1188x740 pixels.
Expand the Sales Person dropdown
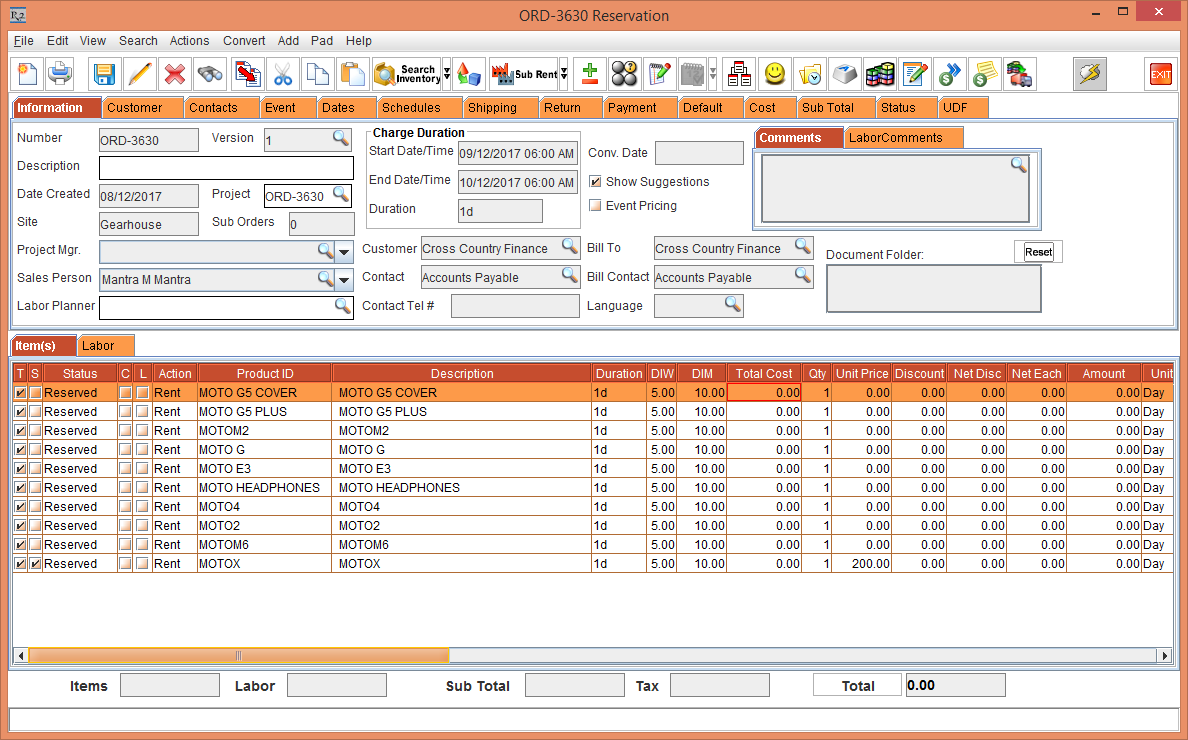tap(344, 280)
